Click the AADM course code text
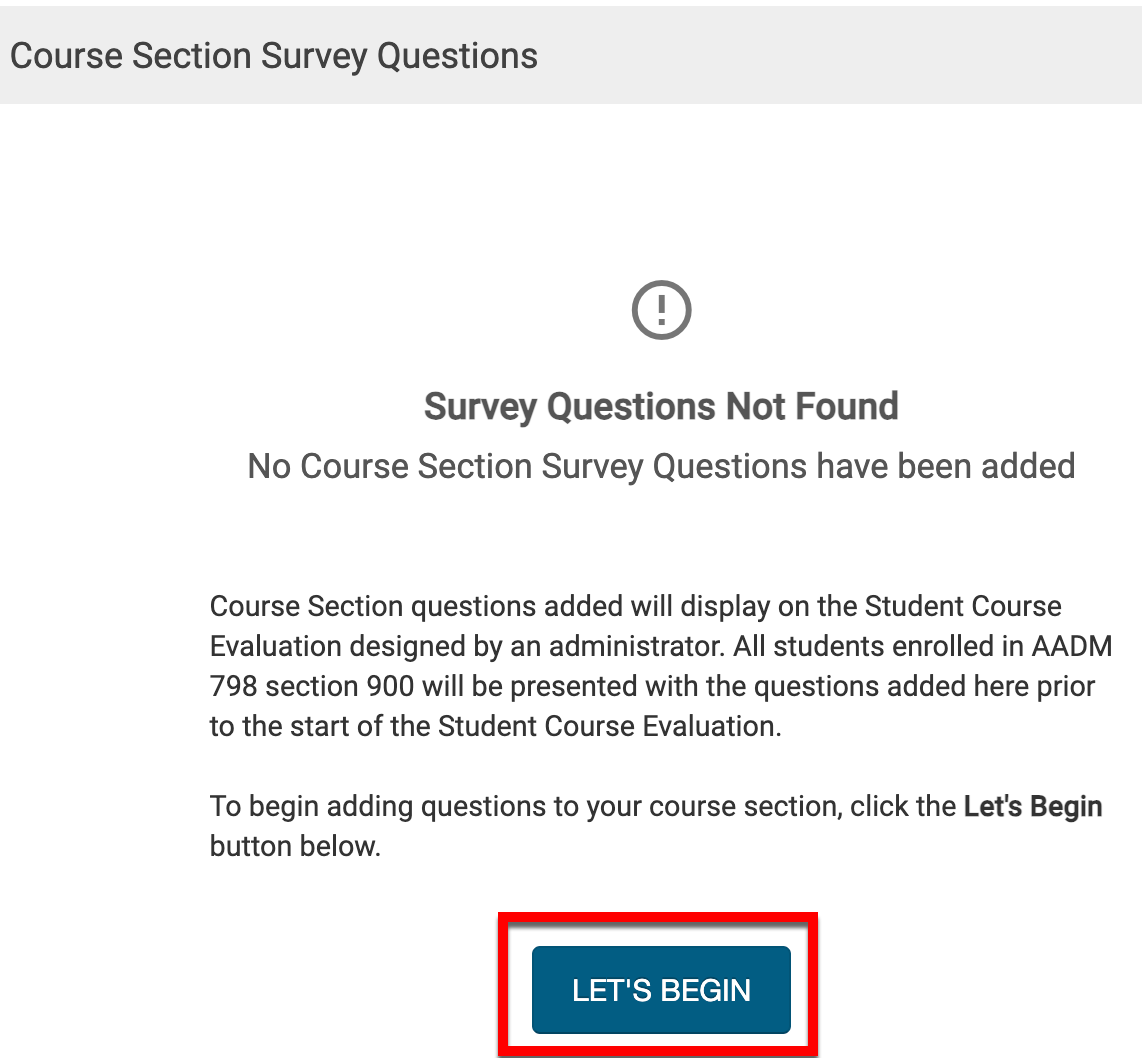This screenshot has width=1142, height=1058. point(1071,646)
